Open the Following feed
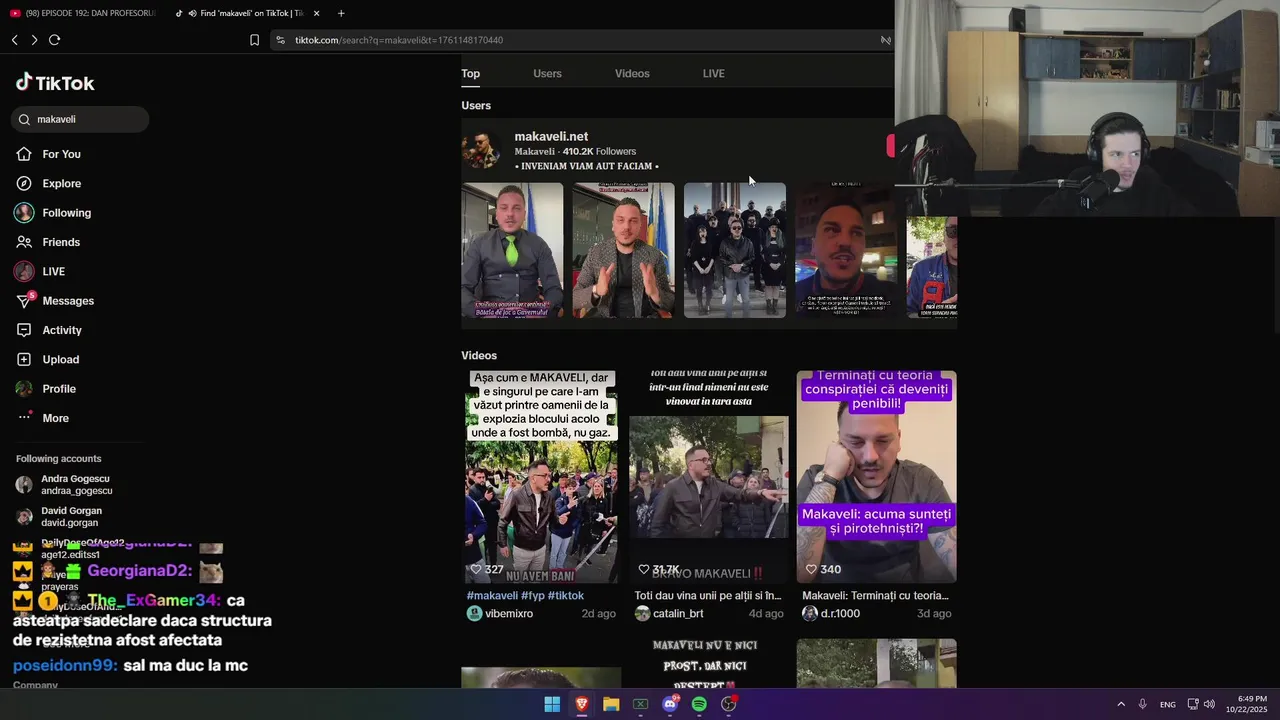This screenshot has width=1280, height=720. click(x=66, y=213)
